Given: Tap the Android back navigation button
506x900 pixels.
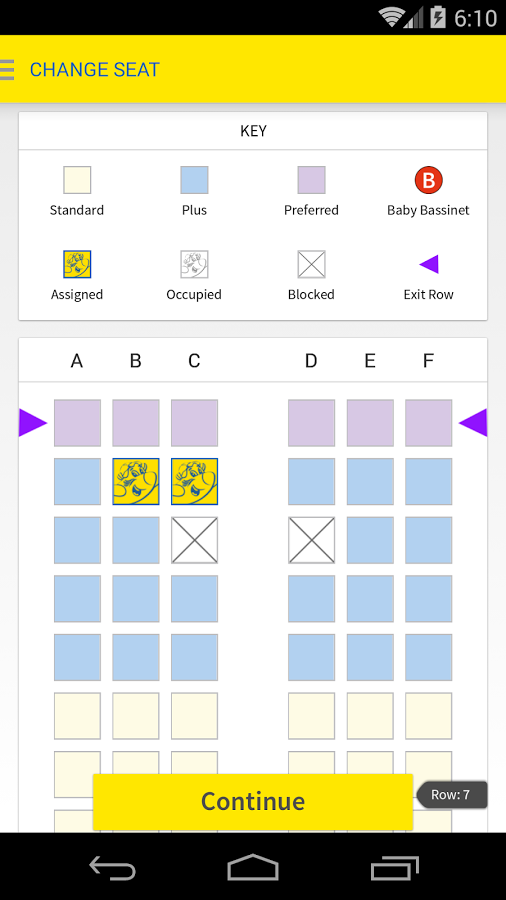Looking at the screenshot, I should click(x=112, y=867).
